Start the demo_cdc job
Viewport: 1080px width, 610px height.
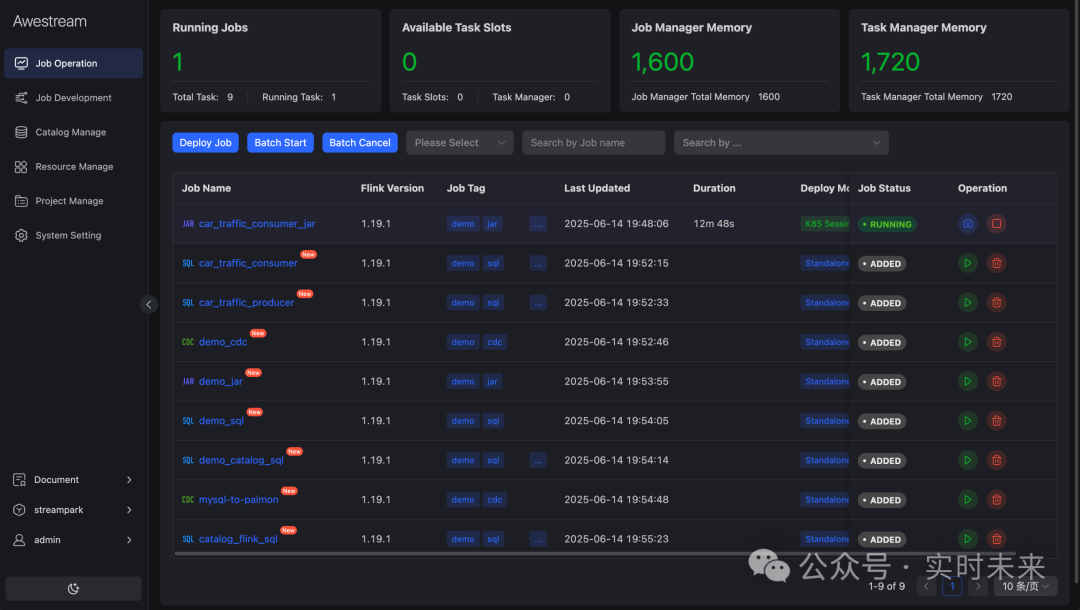[x=968, y=342]
